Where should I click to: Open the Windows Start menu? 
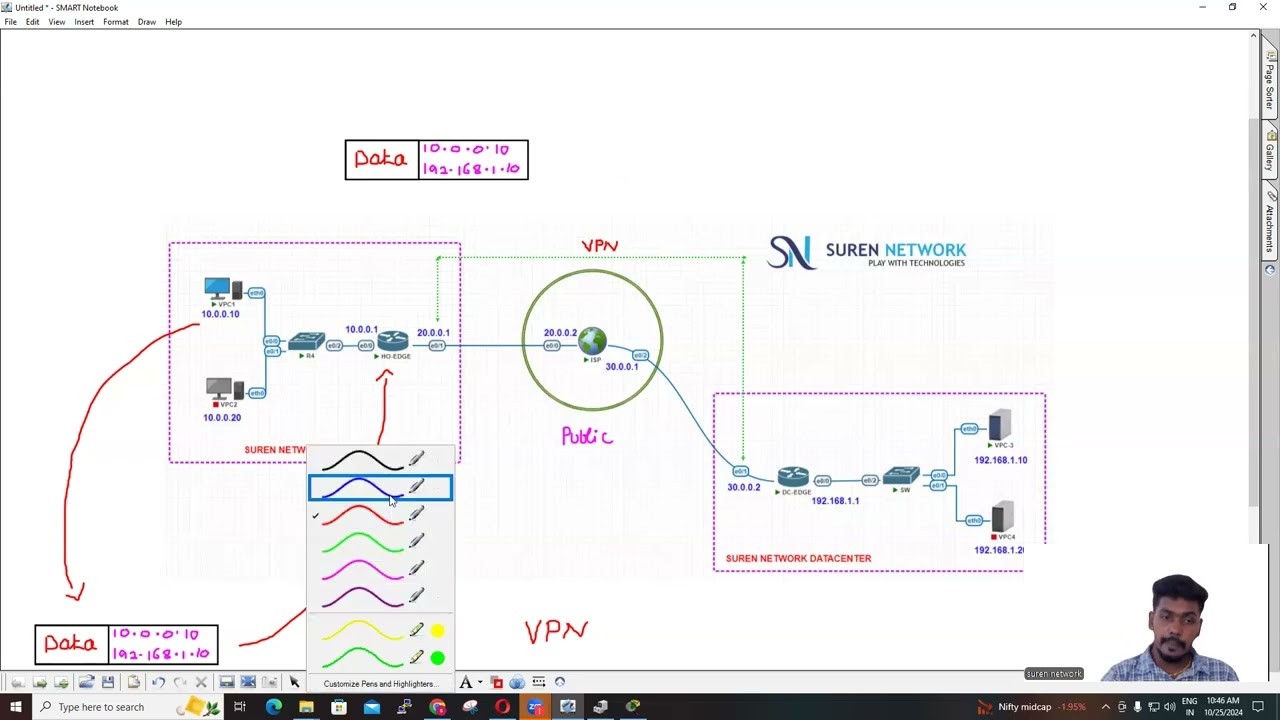16,707
